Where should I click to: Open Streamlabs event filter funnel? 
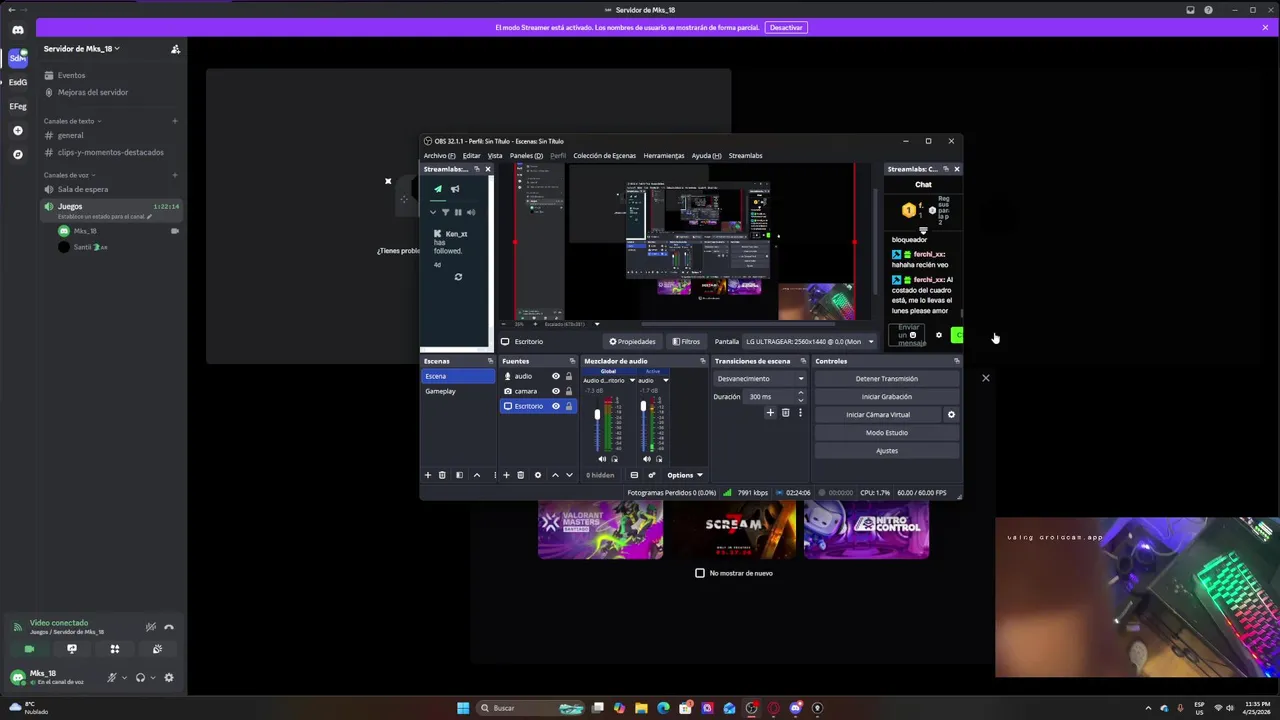445,212
